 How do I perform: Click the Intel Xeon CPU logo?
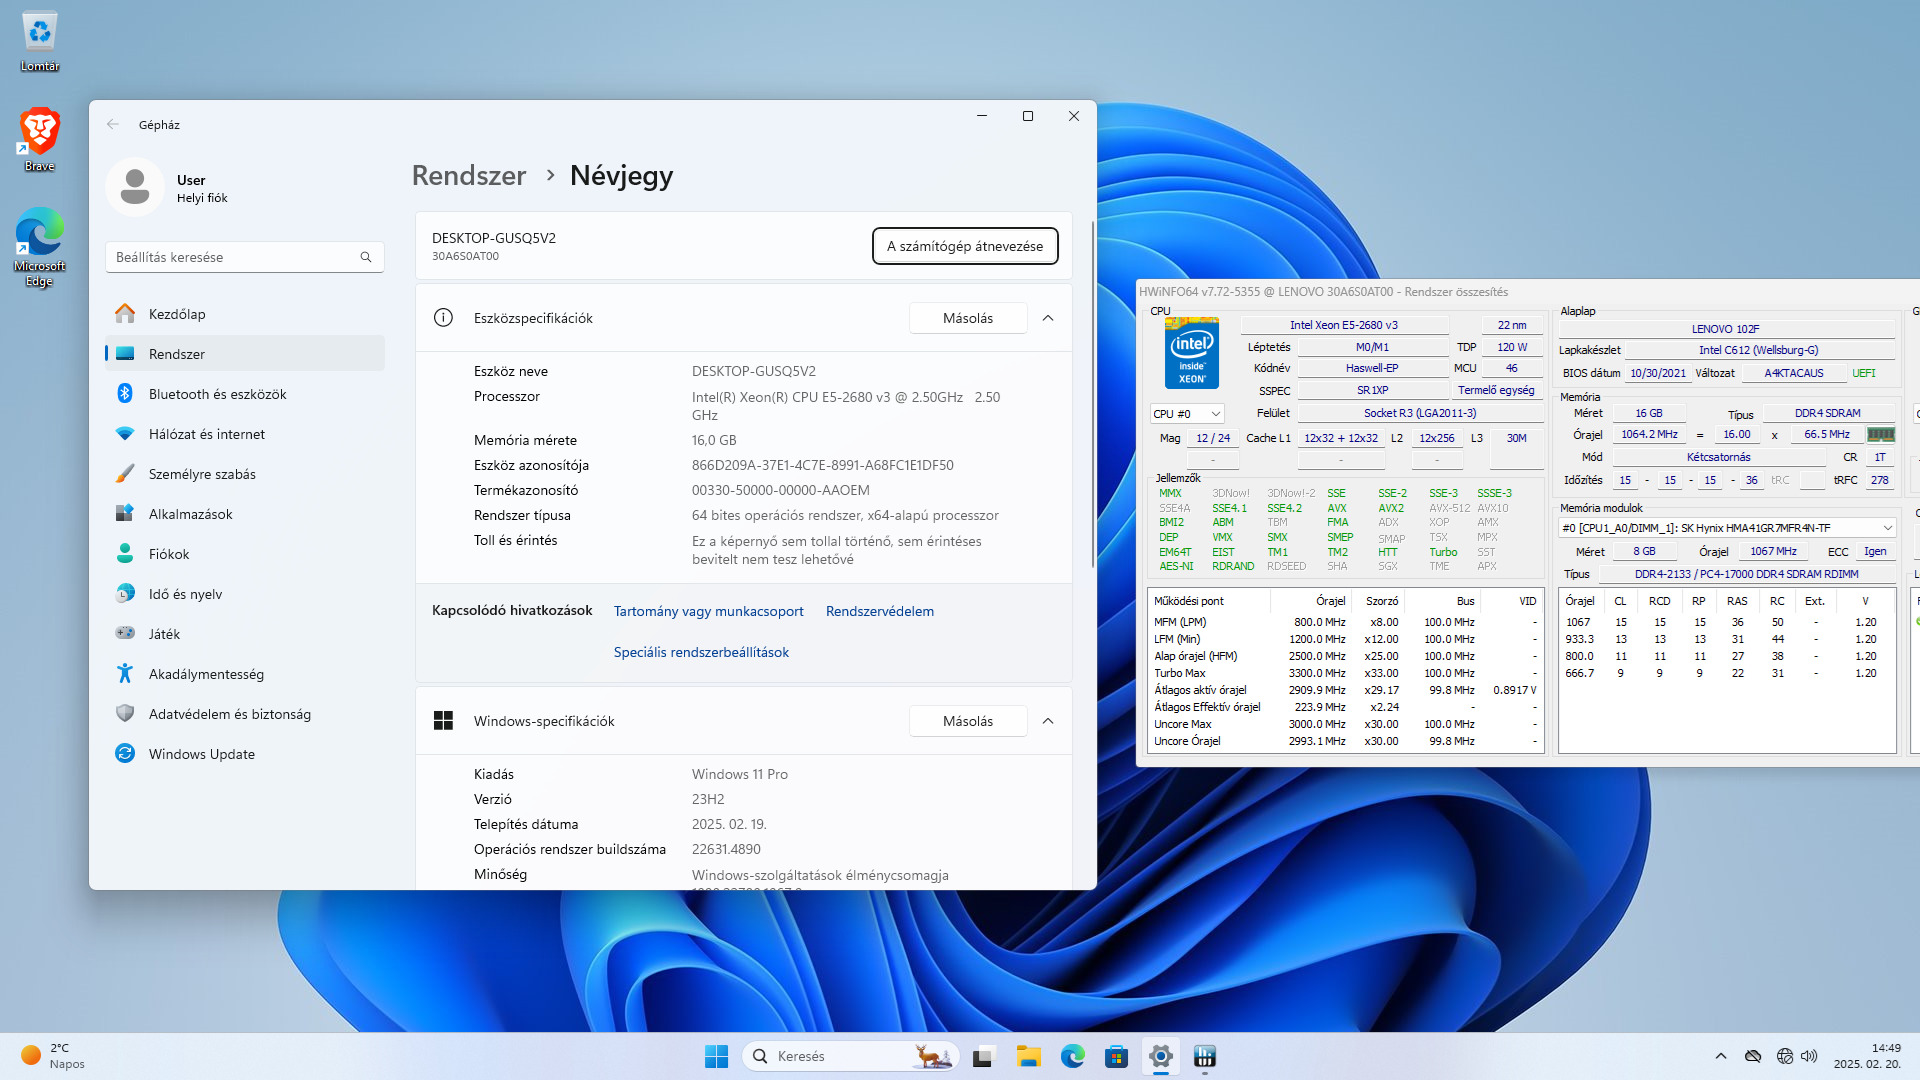pos(1192,353)
